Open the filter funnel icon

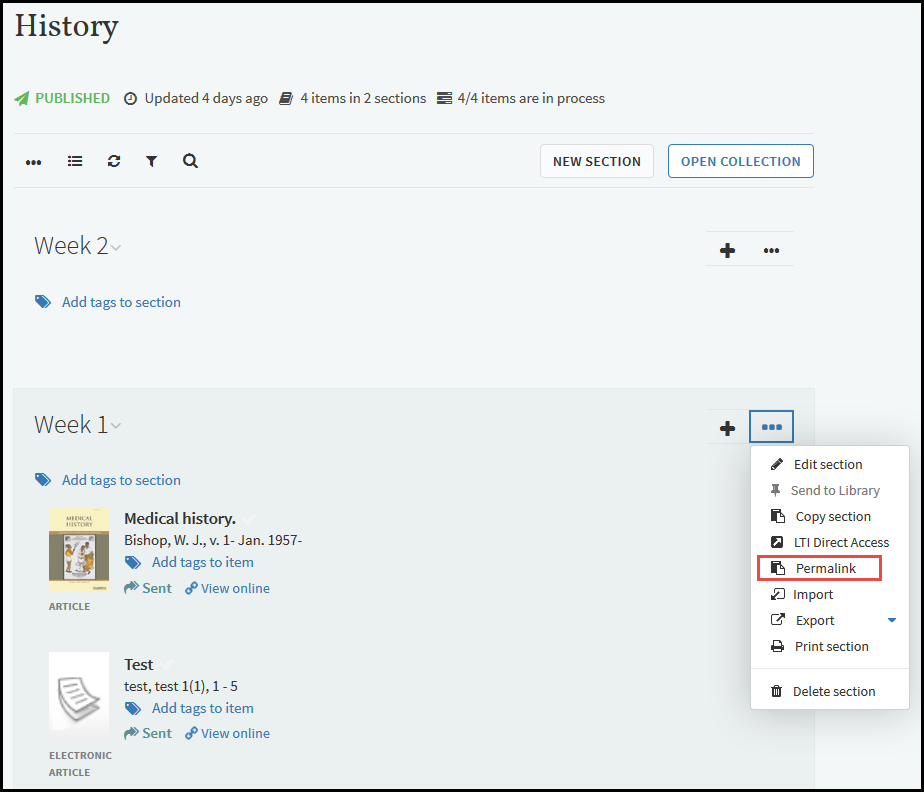point(151,161)
